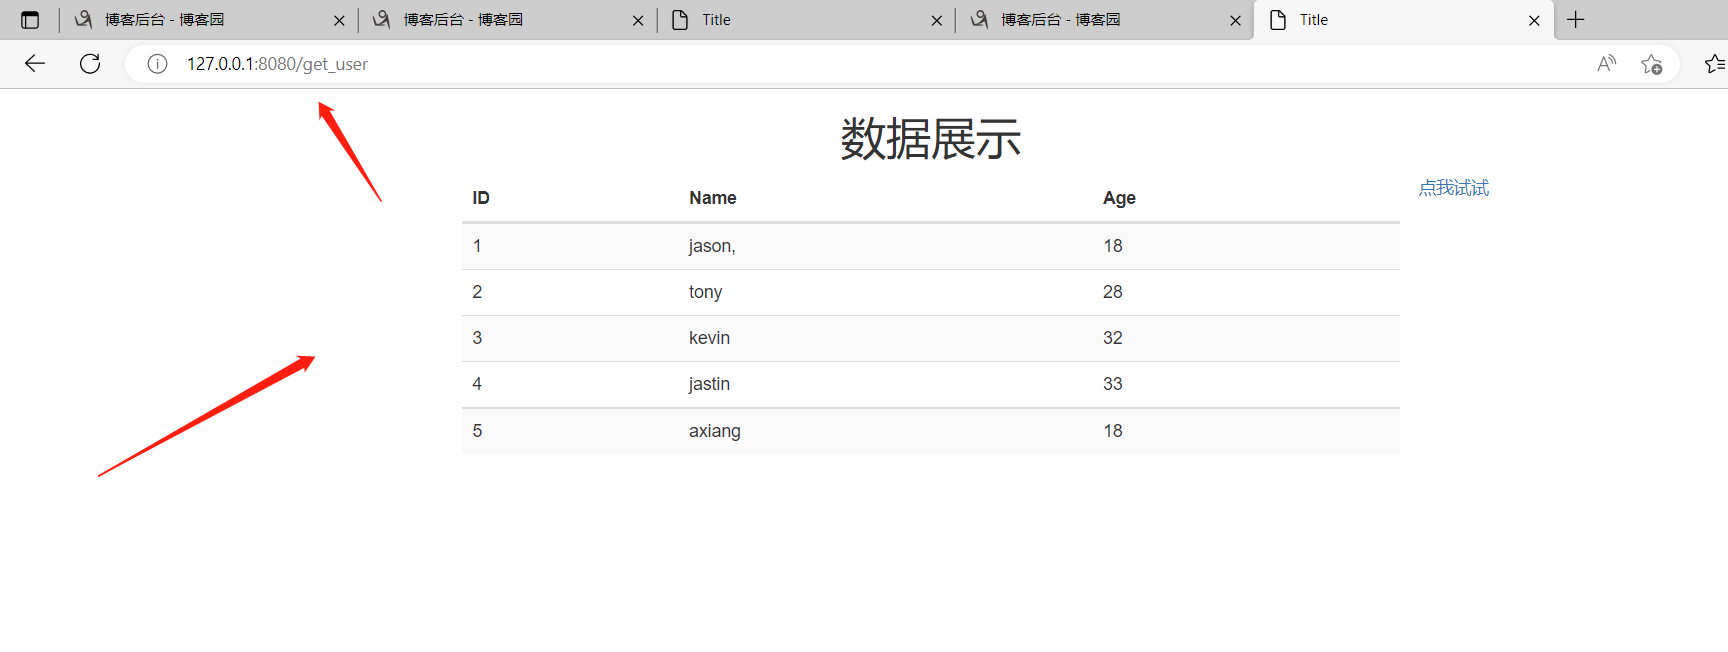Image resolution: width=1728 pixels, height=652 pixels.
Task: View site information icon in address bar
Action: tap(157, 64)
